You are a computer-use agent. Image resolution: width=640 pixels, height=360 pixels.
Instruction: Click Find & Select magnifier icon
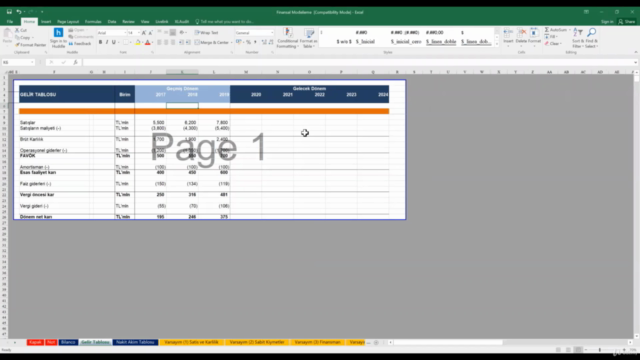[591, 32]
